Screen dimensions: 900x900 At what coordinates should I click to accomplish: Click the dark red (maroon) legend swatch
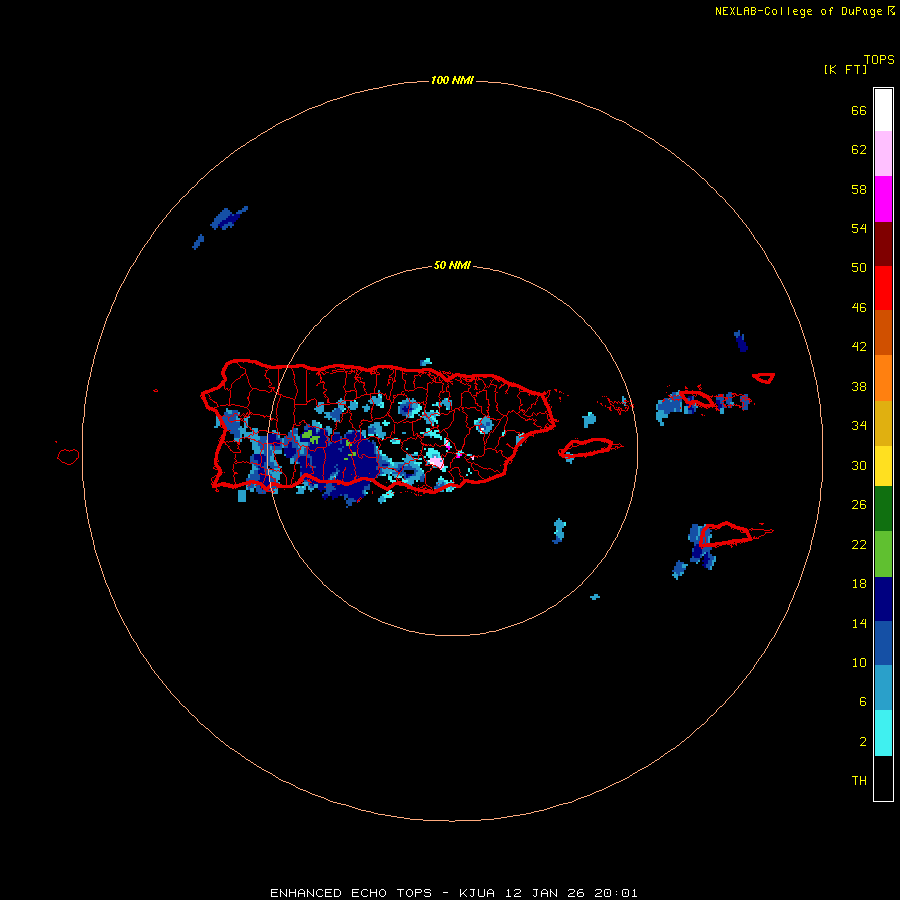pos(883,244)
